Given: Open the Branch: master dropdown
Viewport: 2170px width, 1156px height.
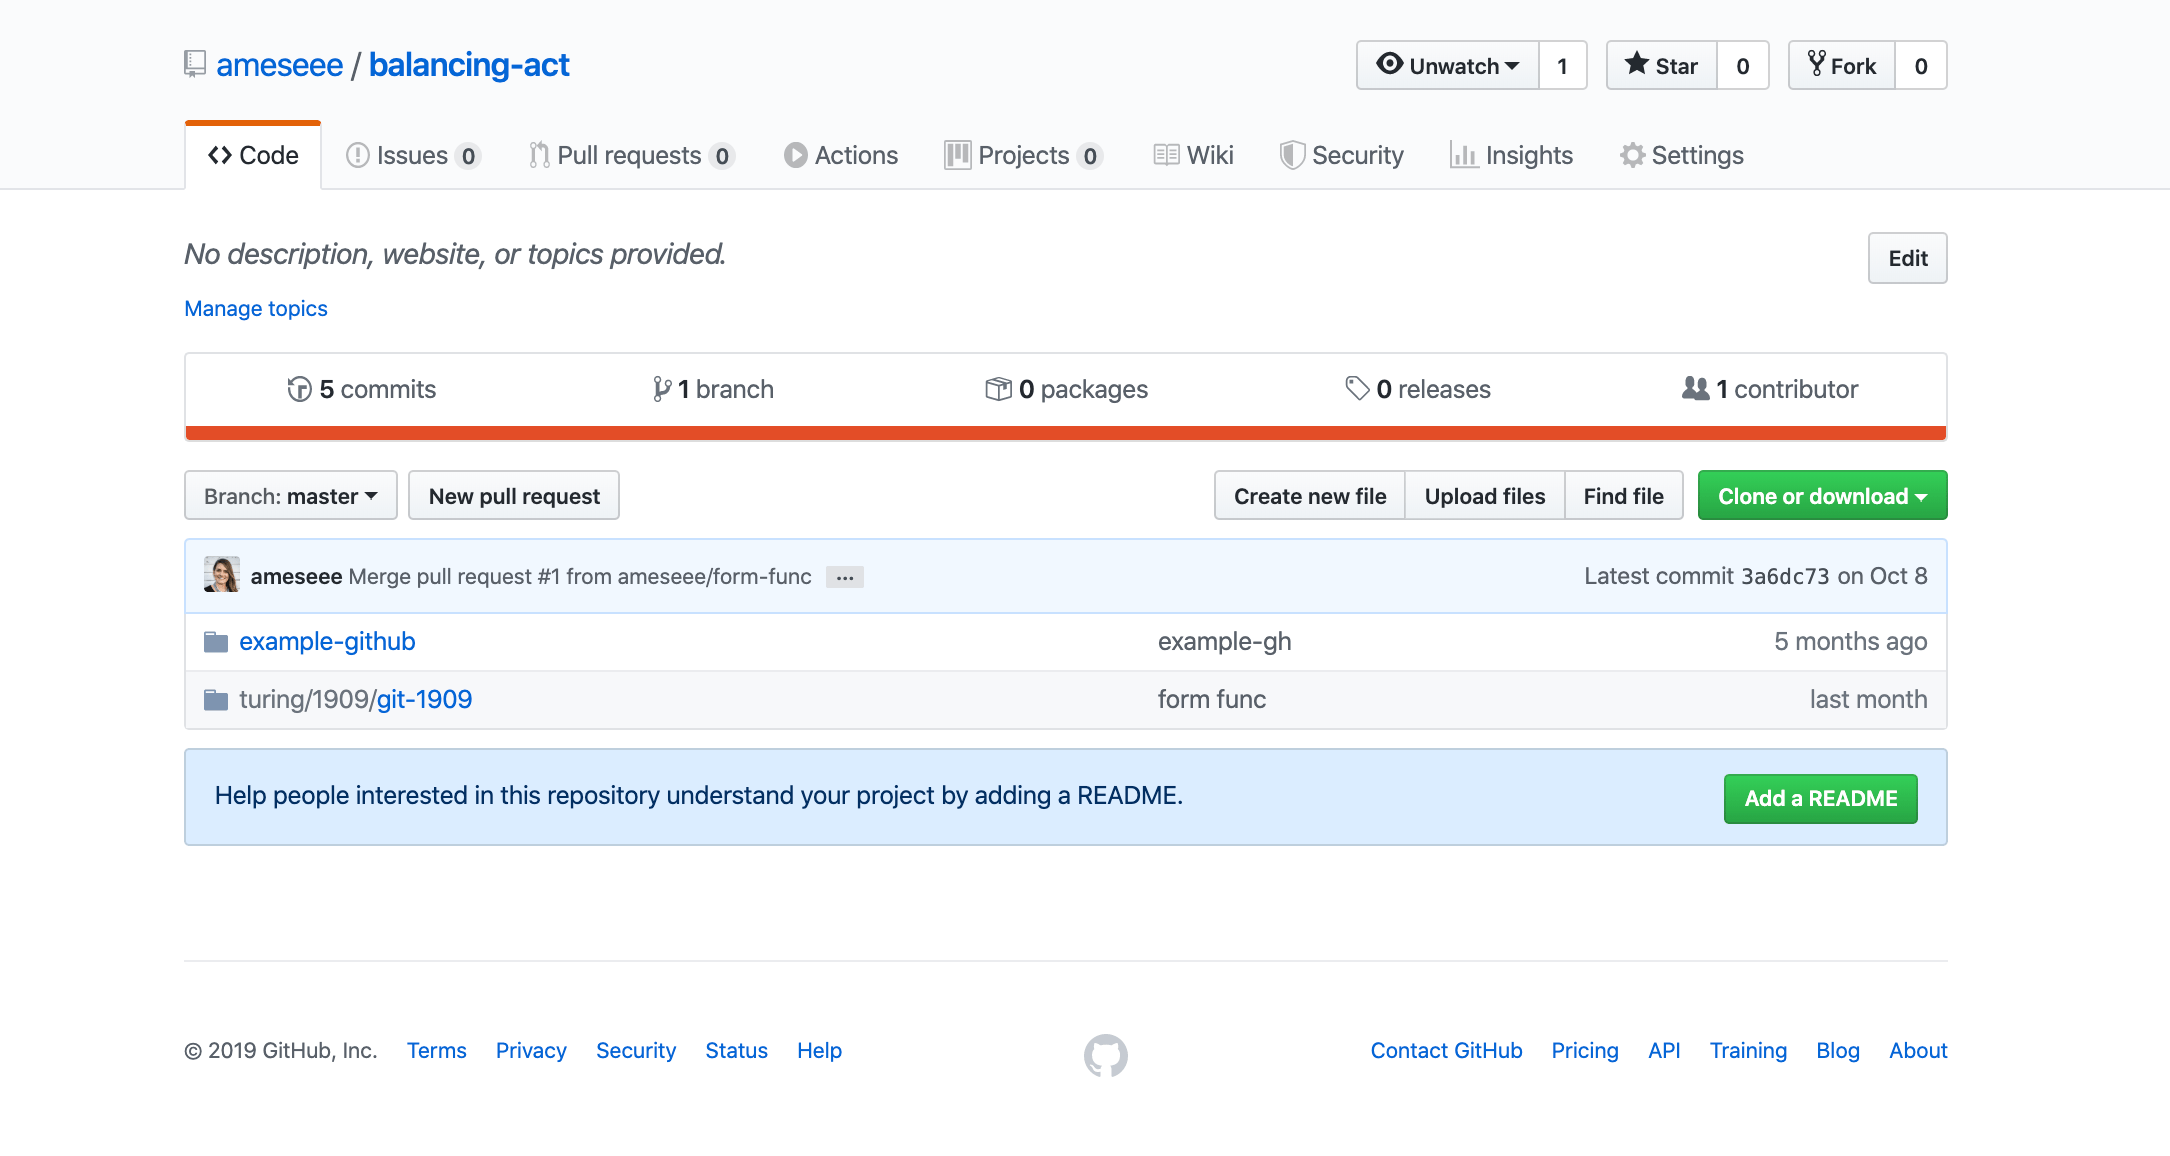Looking at the screenshot, I should click(290, 495).
